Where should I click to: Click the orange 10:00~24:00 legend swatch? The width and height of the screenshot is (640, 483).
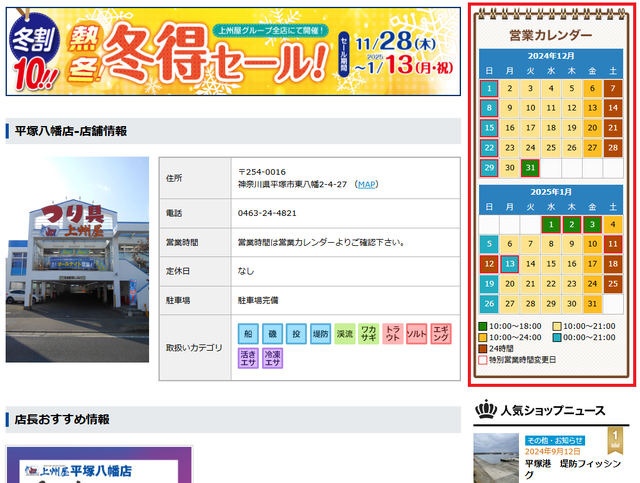coord(482,338)
